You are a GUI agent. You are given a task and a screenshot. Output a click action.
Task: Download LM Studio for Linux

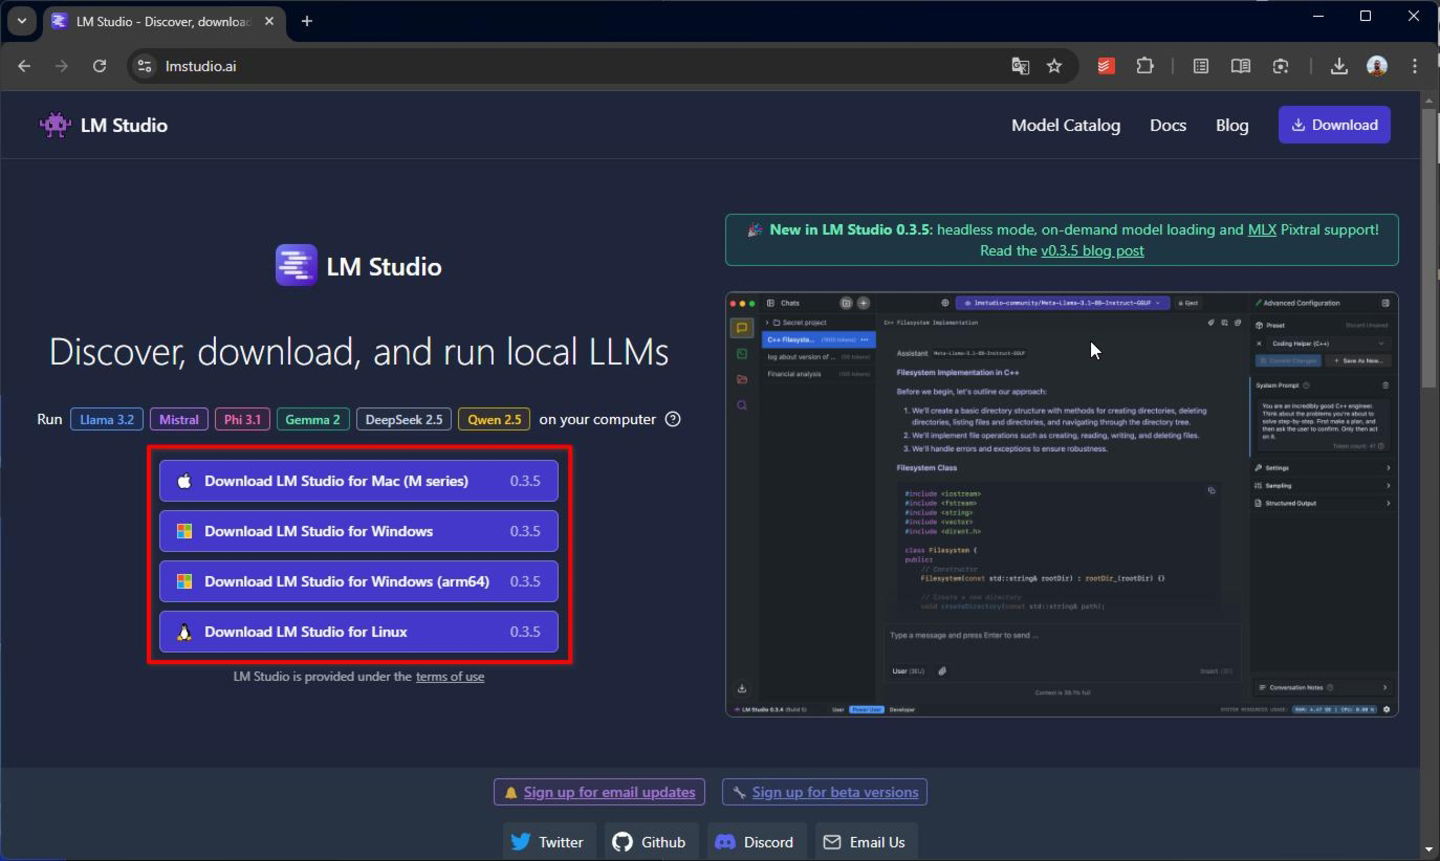coord(358,631)
